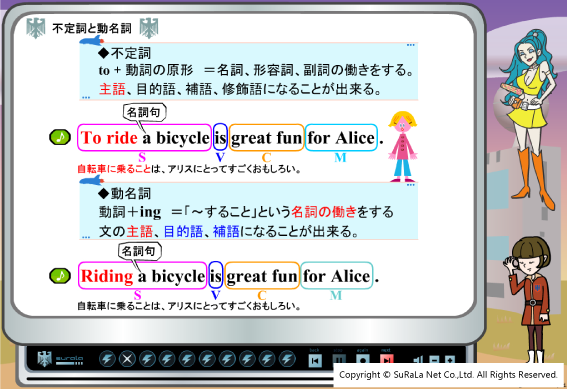
Task: Pause the lesson with the stop button
Action: click(x=338, y=360)
